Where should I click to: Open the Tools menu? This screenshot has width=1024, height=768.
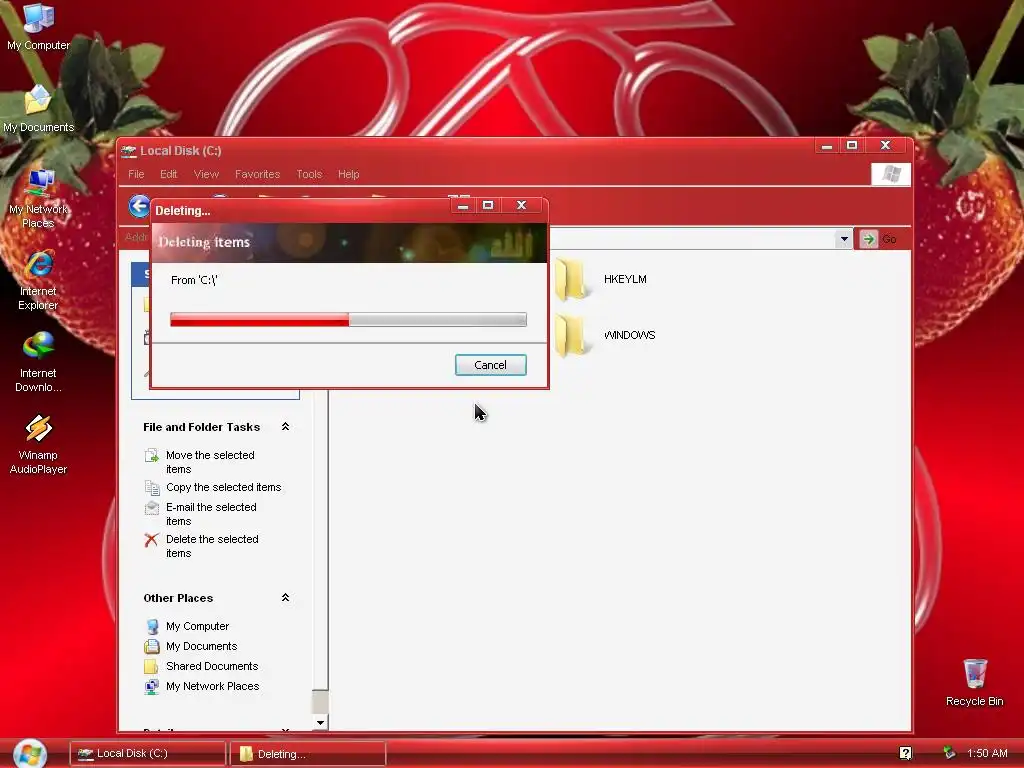(309, 174)
